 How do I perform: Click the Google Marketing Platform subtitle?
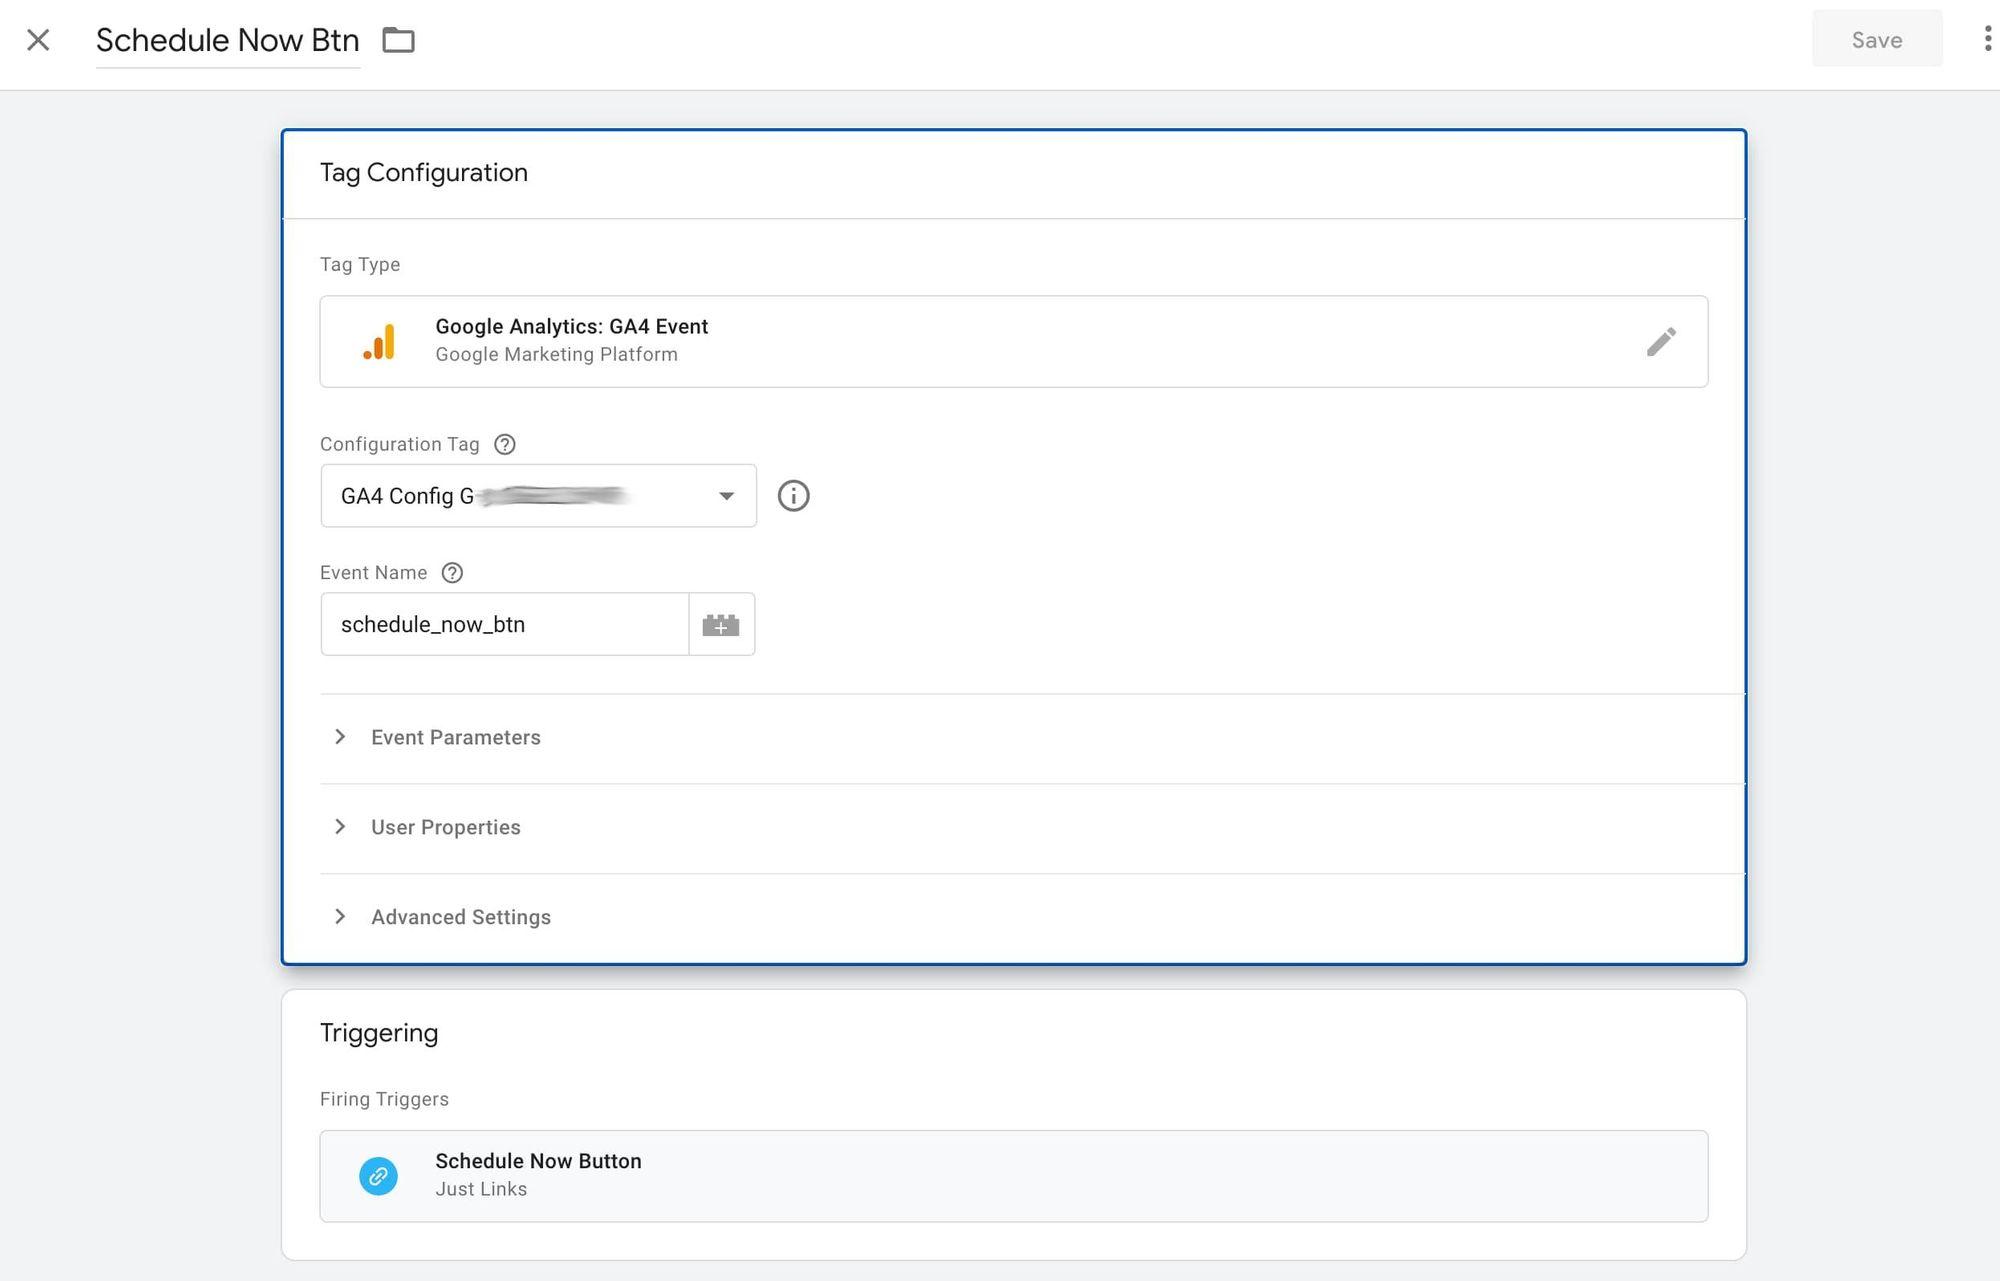coord(556,355)
